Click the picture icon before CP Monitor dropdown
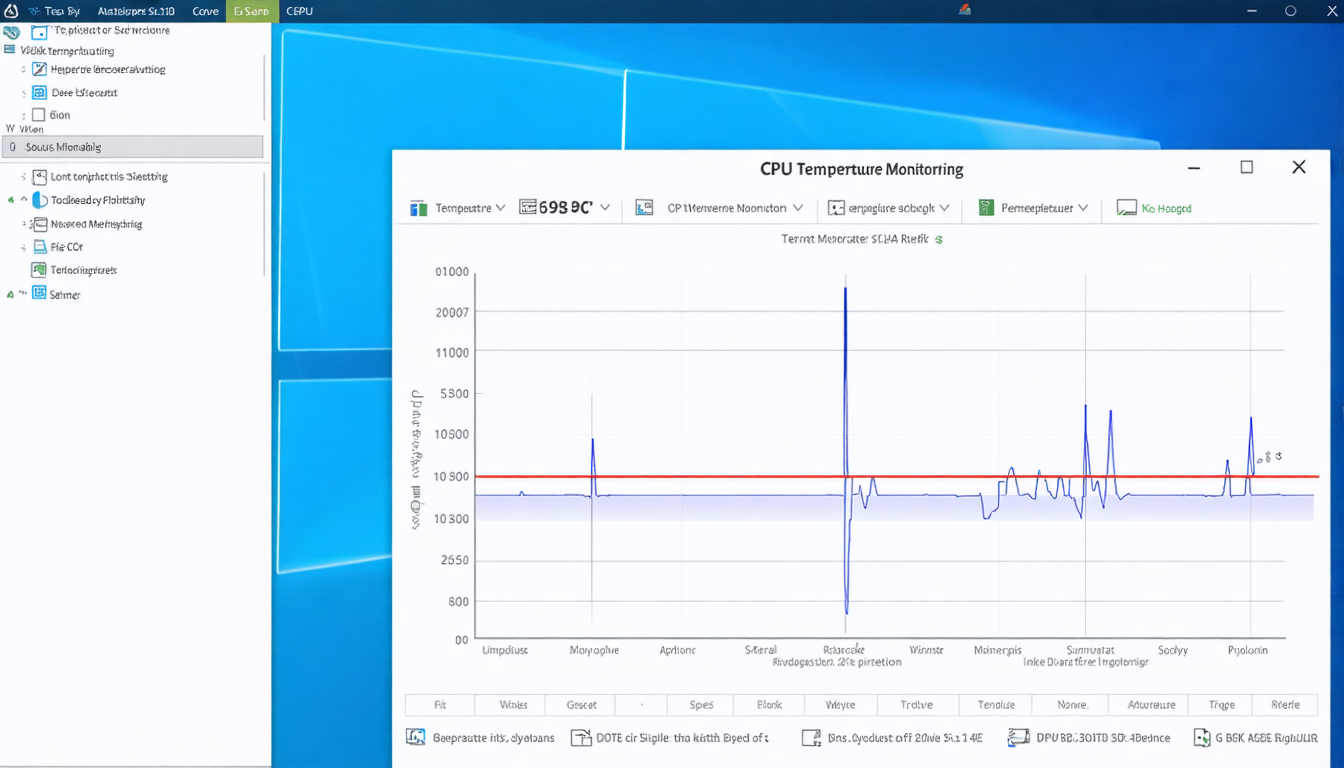 coord(644,208)
